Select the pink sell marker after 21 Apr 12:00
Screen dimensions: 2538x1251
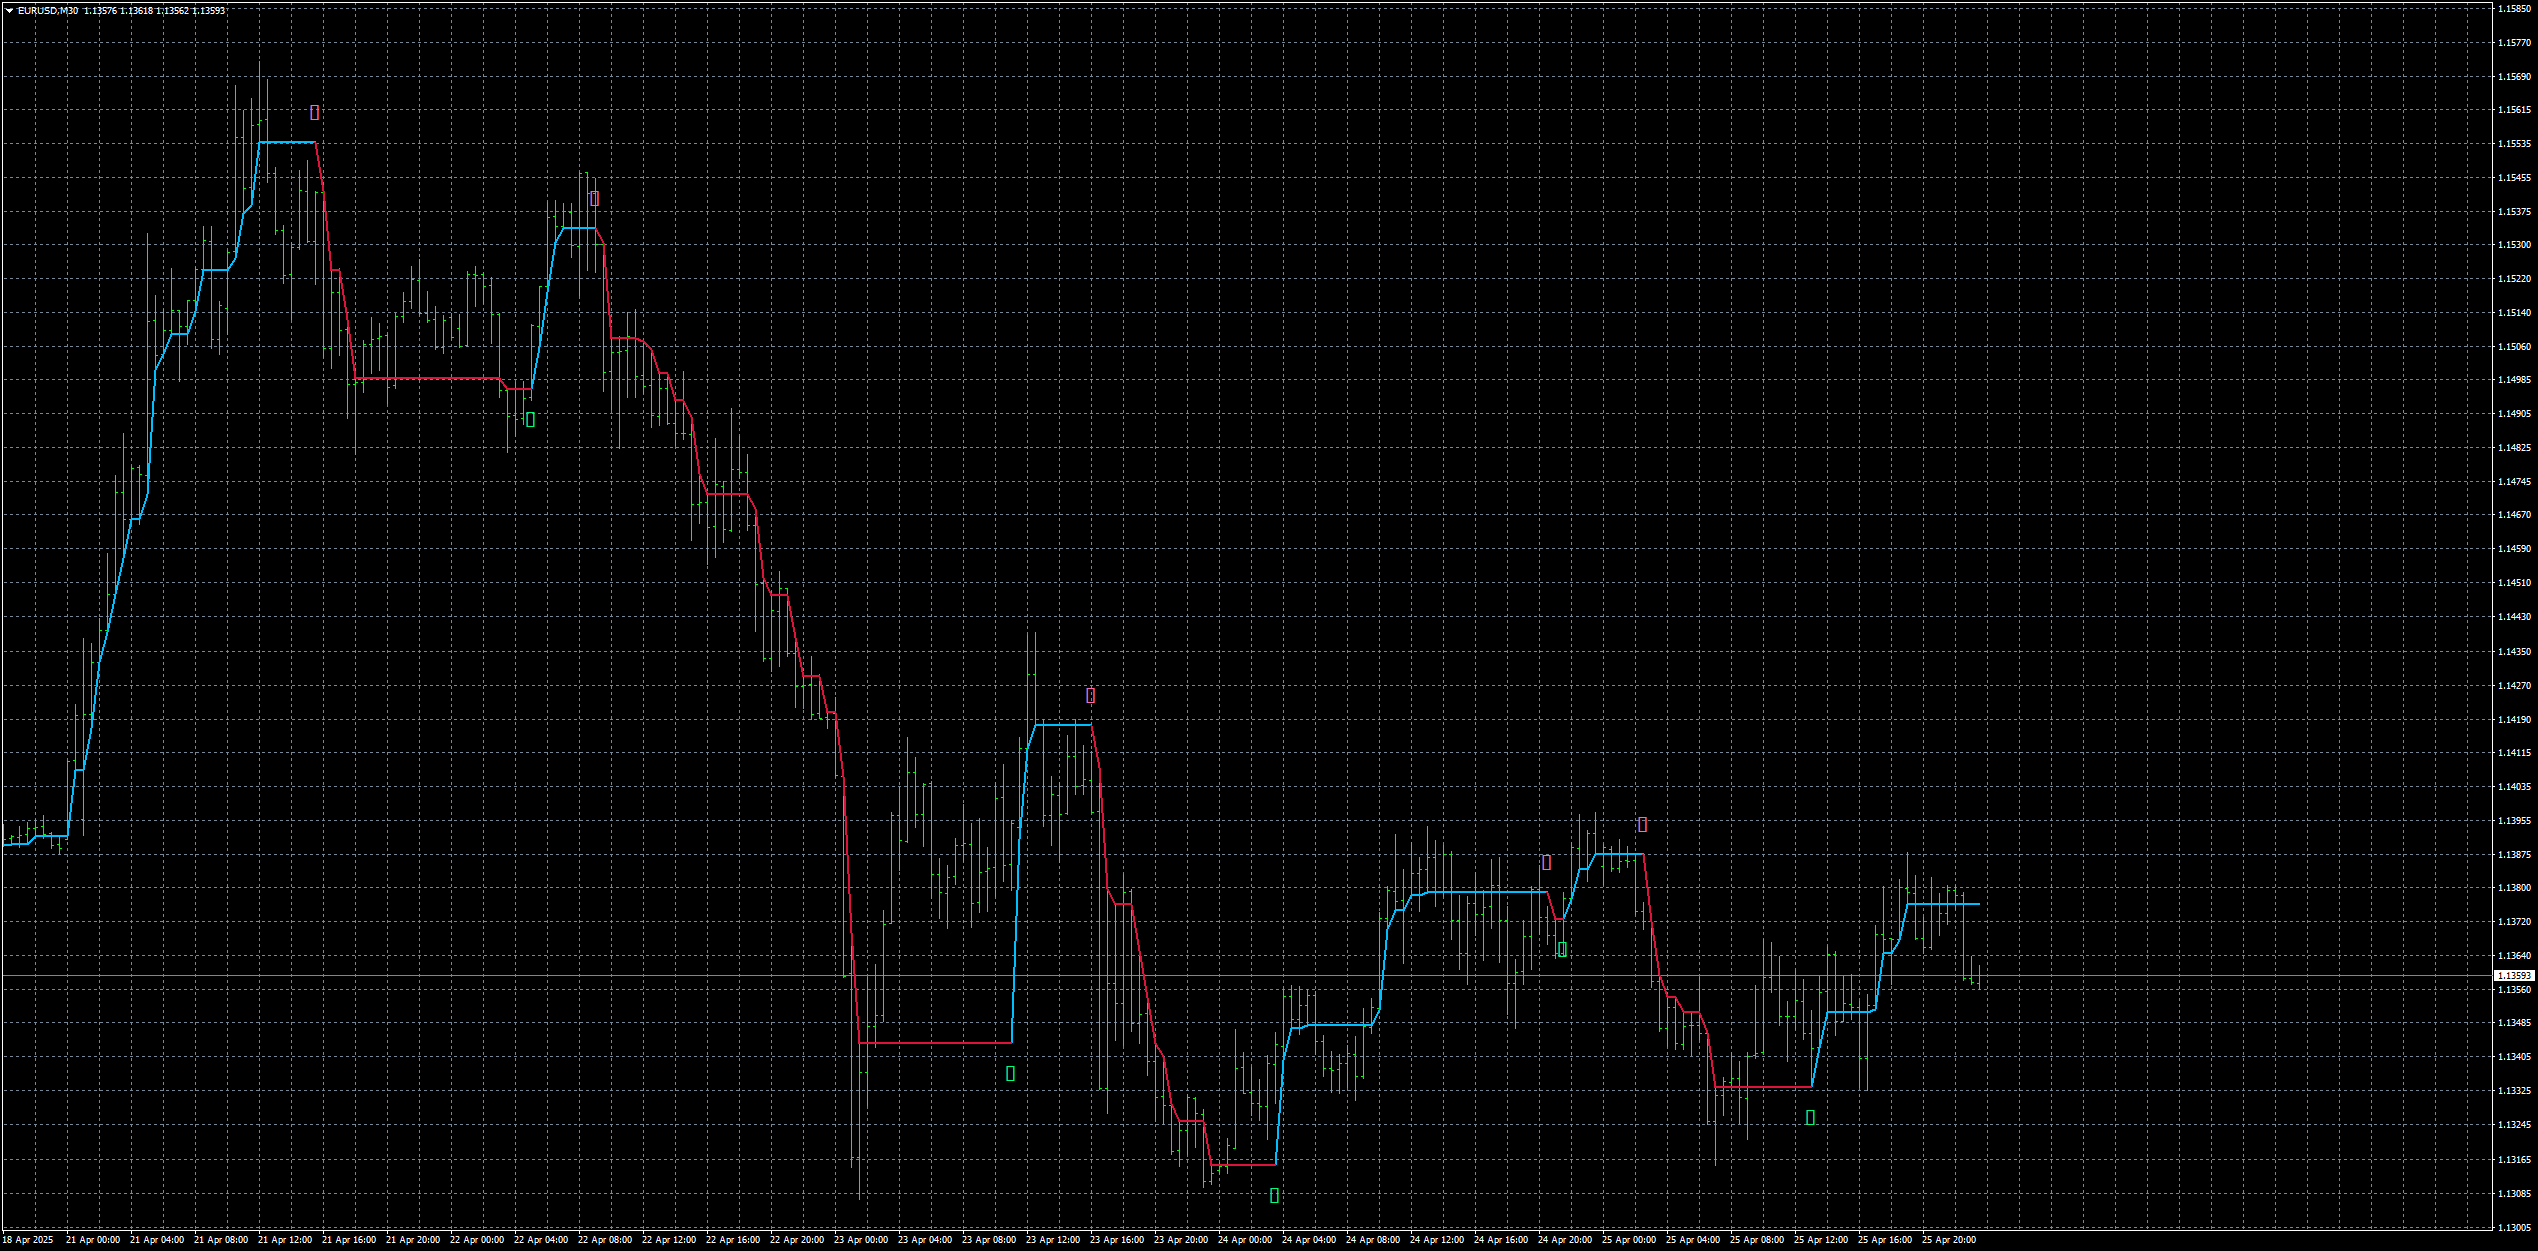pos(315,113)
